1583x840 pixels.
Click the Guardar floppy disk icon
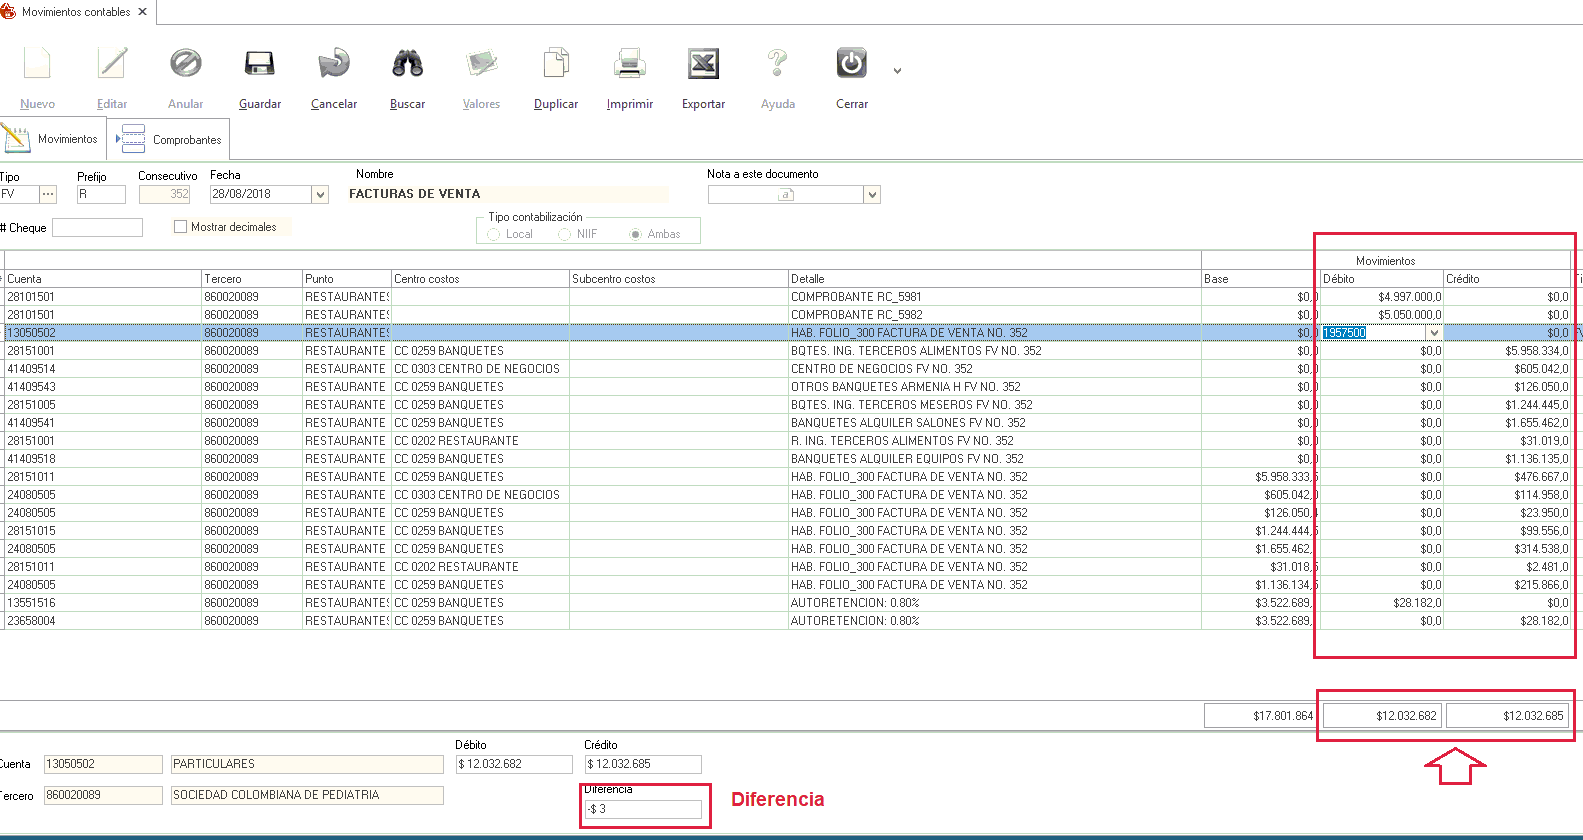click(x=259, y=64)
